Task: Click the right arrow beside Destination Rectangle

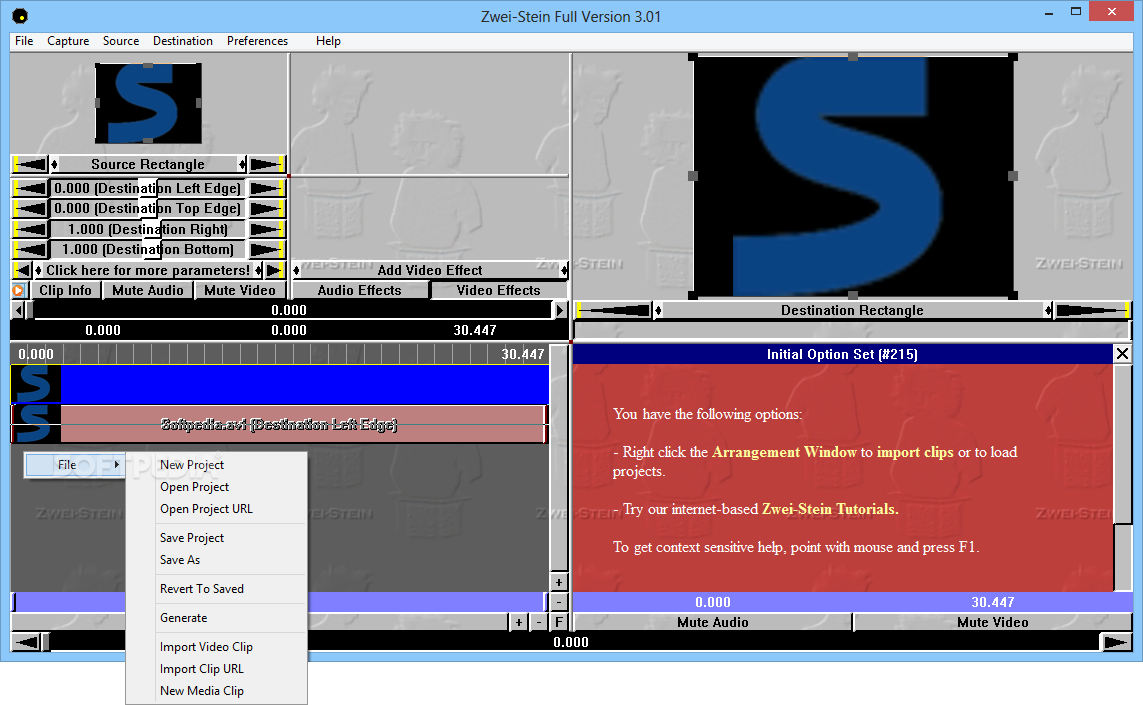Action: (1093, 311)
